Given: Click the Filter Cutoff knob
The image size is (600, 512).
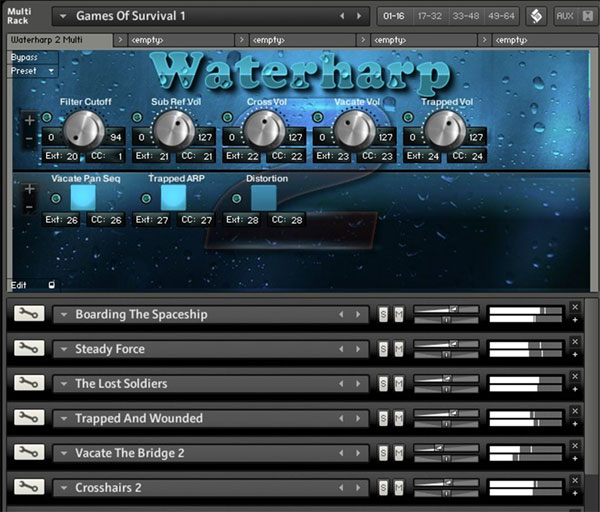Looking at the screenshot, I should [83, 129].
